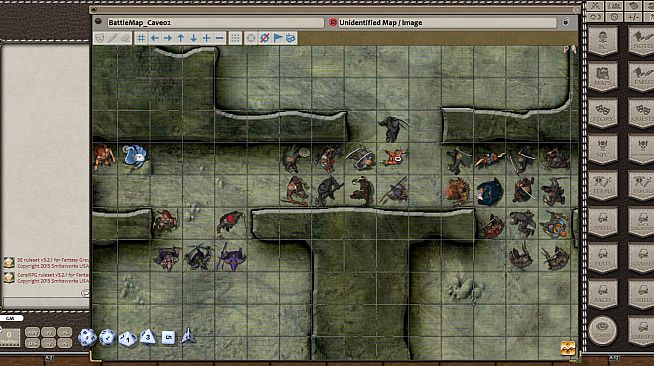
Task: Click the red link icon beside Unidentified Map
Action: pyautogui.click(x=333, y=23)
